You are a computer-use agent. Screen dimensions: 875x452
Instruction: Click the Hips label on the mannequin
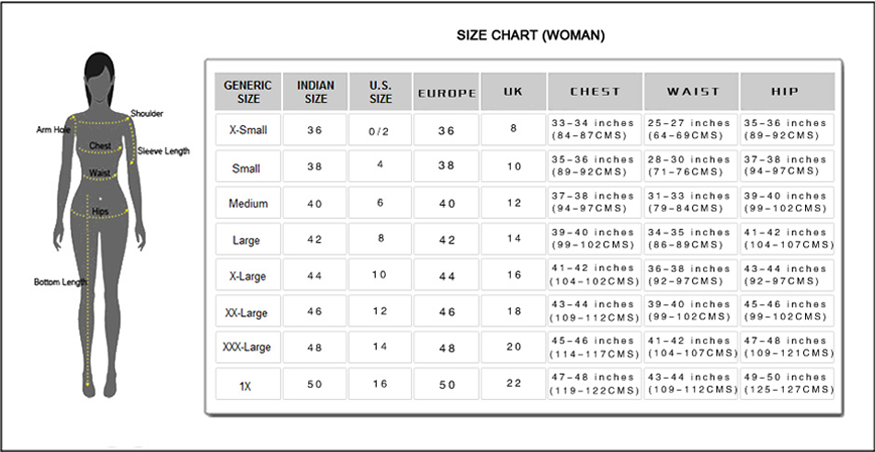pyautogui.click(x=100, y=212)
